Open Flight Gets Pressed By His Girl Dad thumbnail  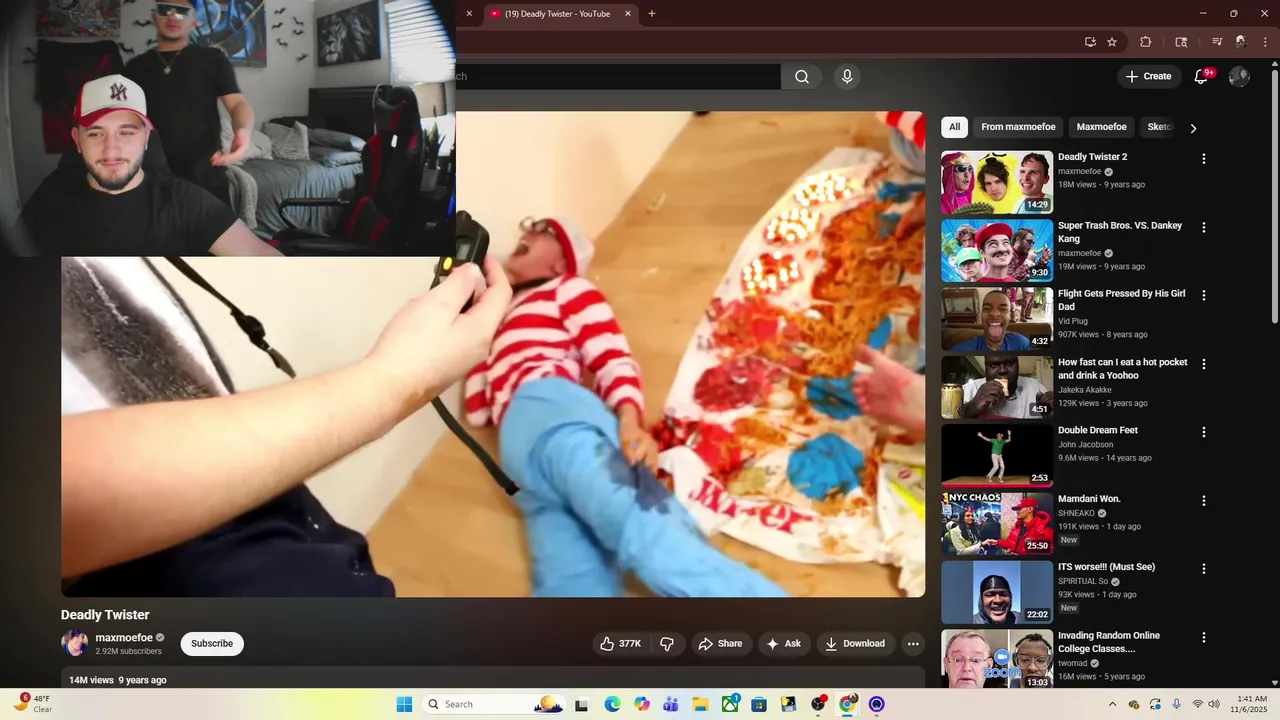pyautogui.click(x=997, y=319)
